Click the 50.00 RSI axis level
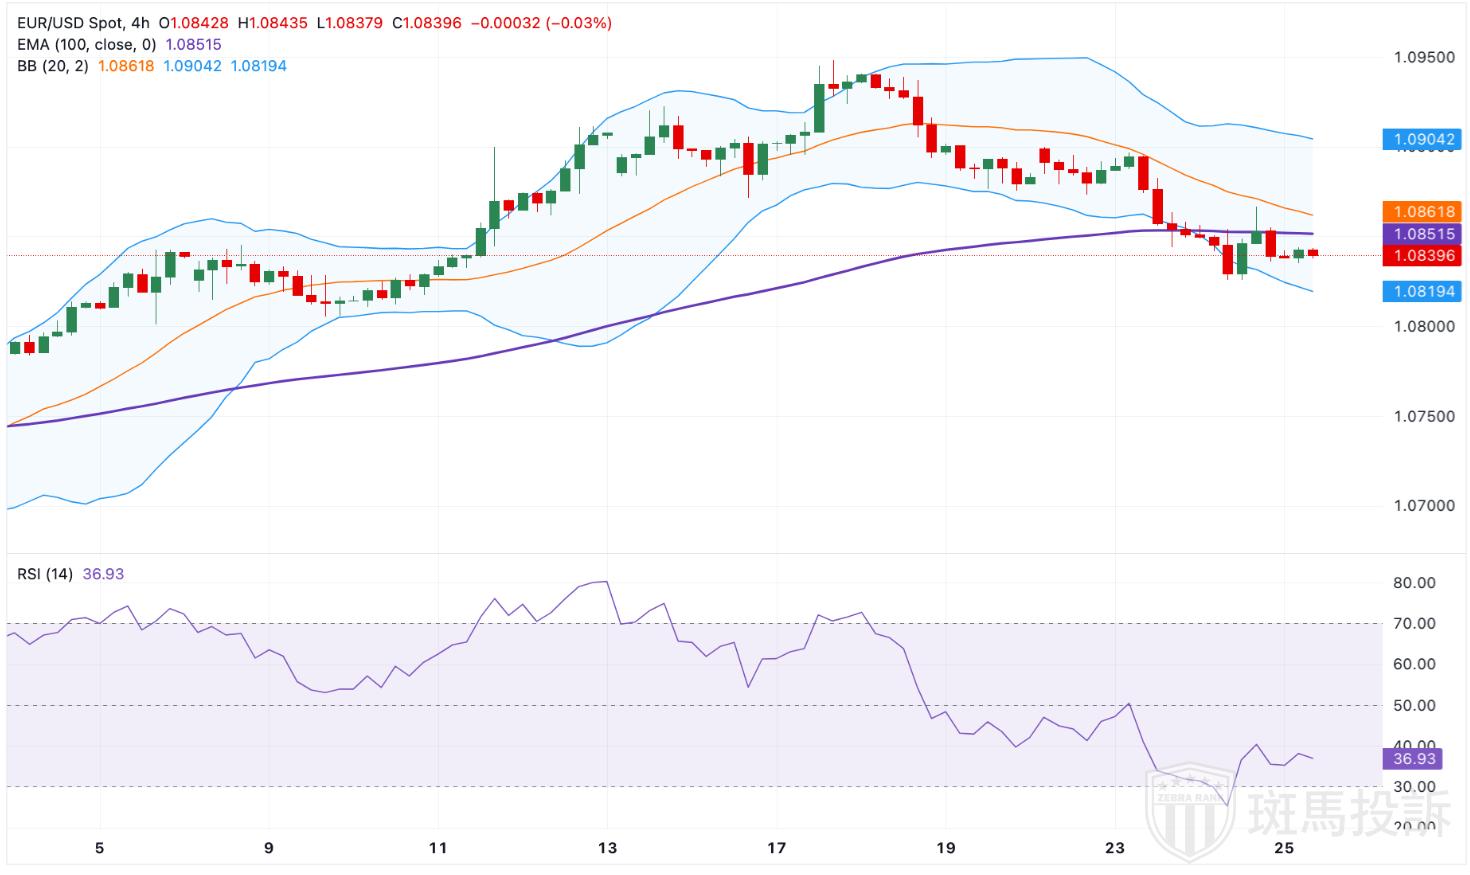The height and width of the screenshot is (875, 1470). [1414, 706]
